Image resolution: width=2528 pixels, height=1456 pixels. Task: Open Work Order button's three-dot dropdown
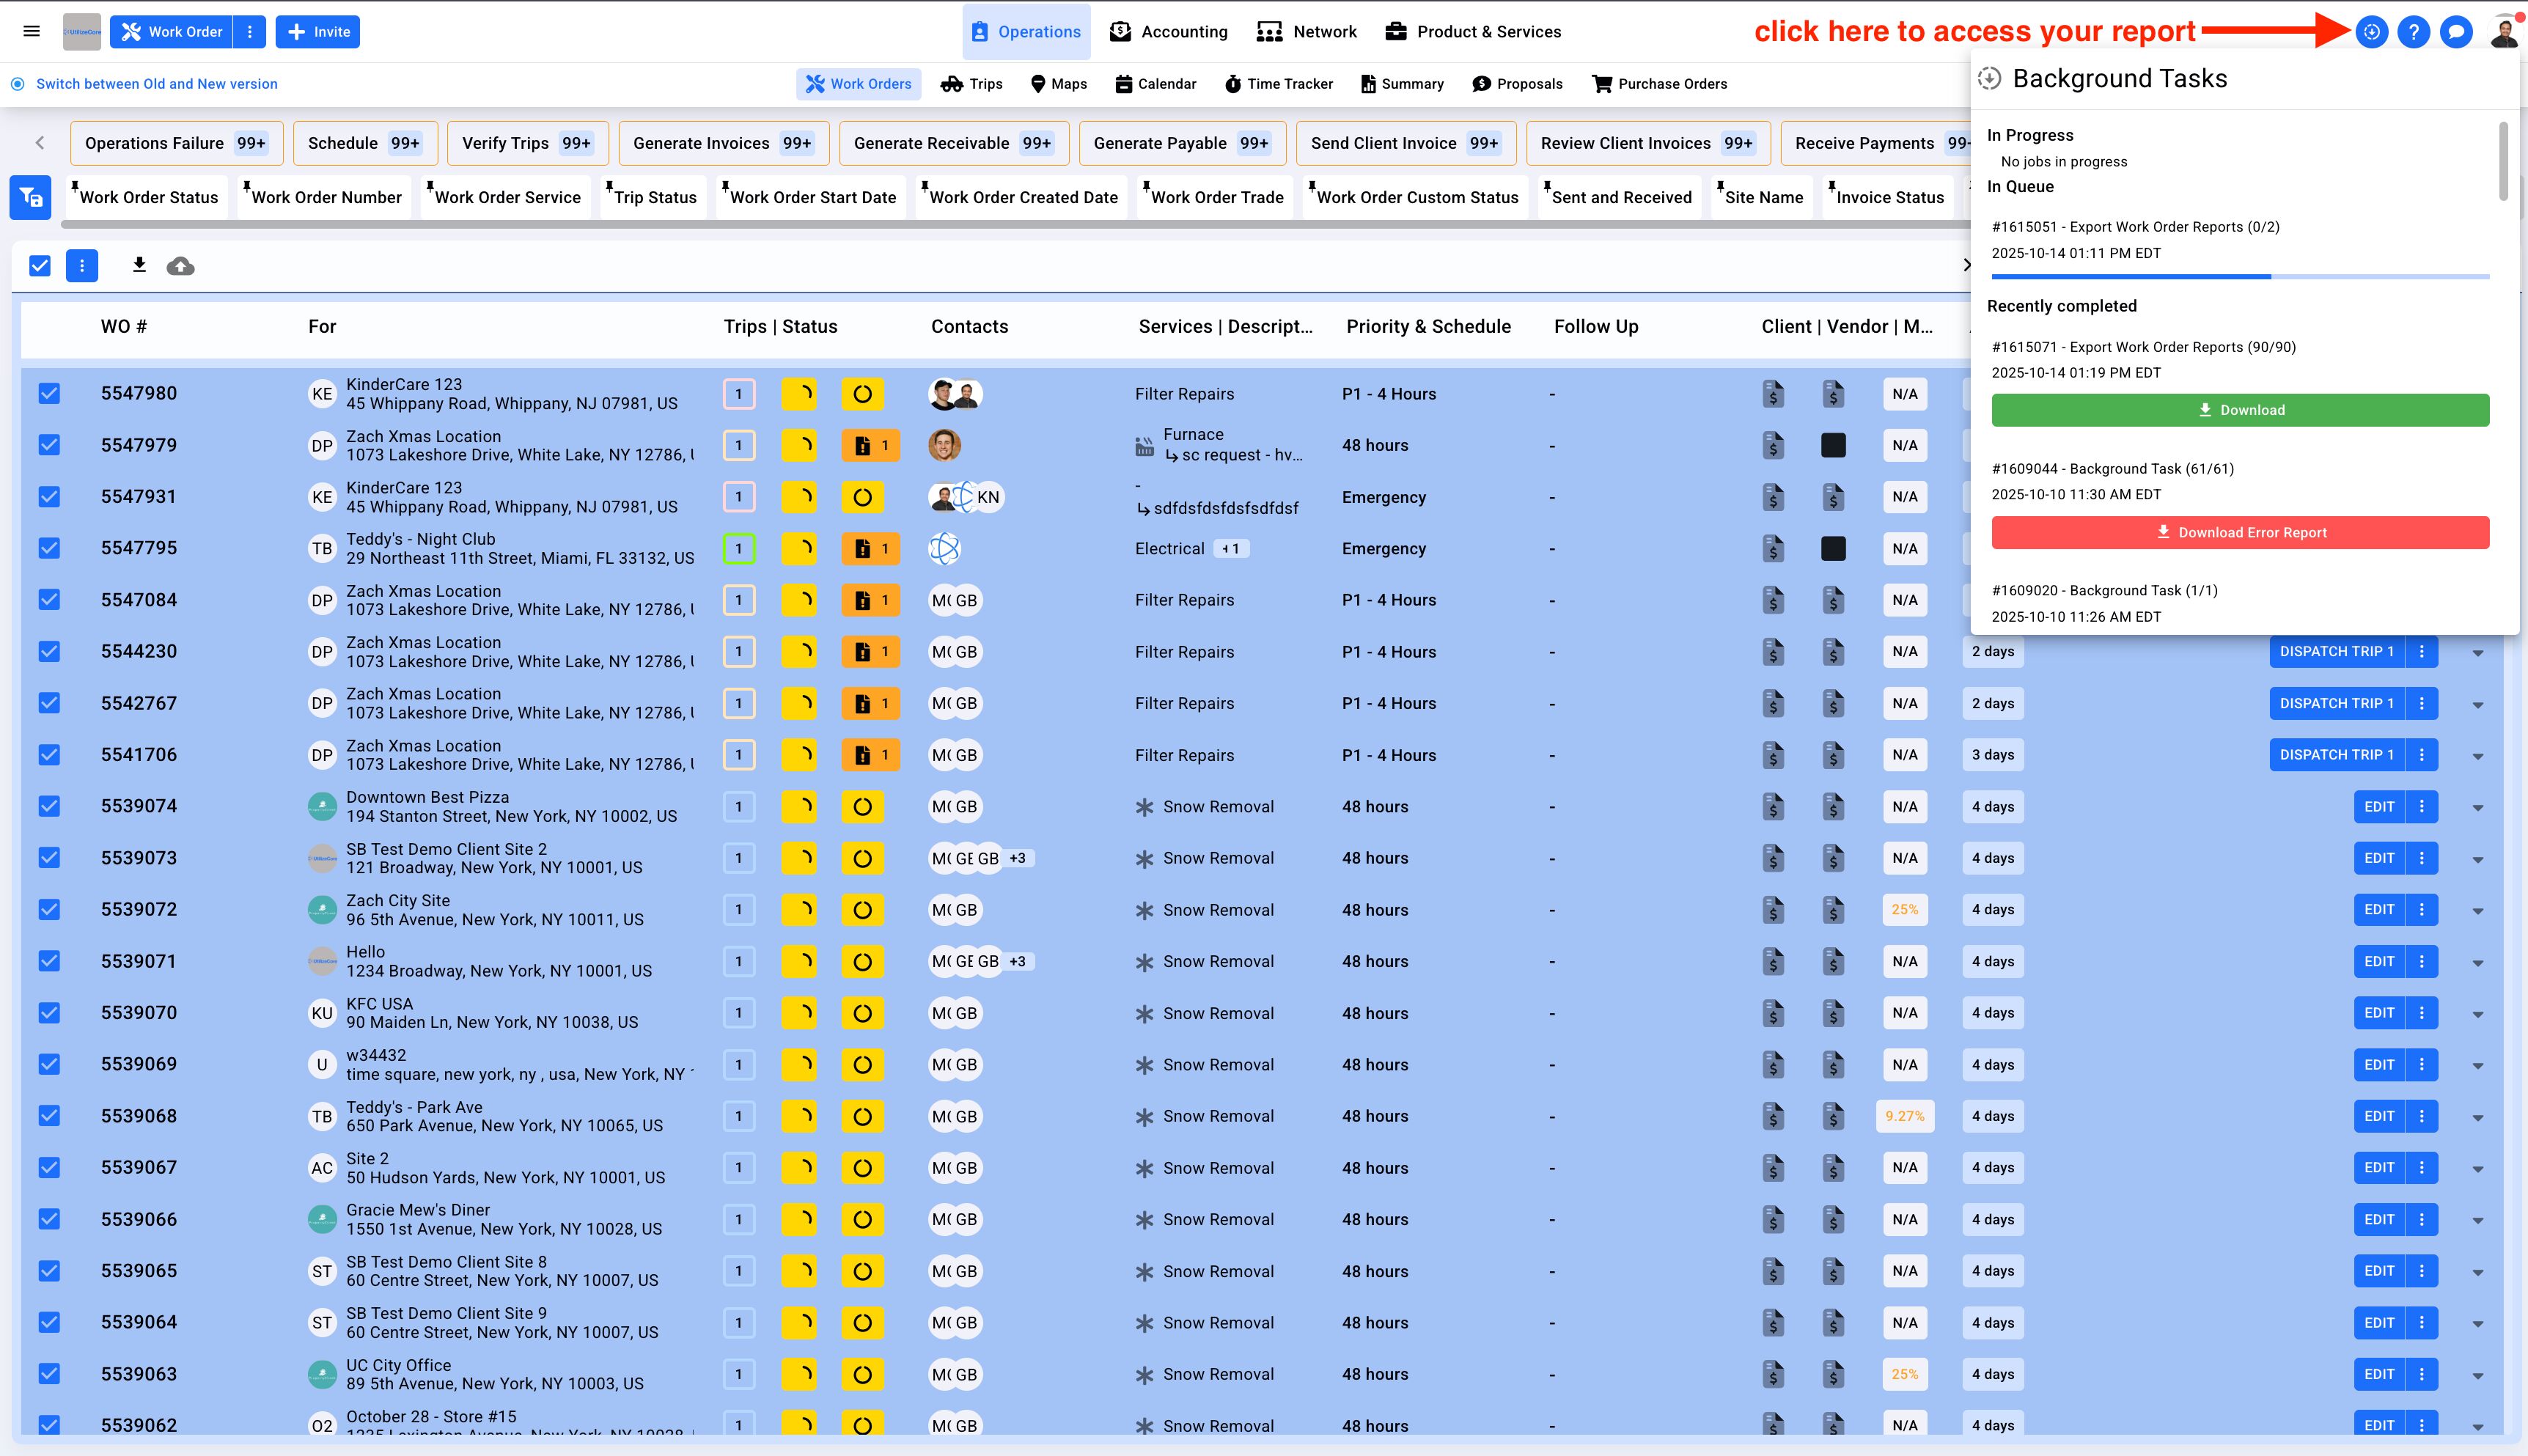point(250,32)
